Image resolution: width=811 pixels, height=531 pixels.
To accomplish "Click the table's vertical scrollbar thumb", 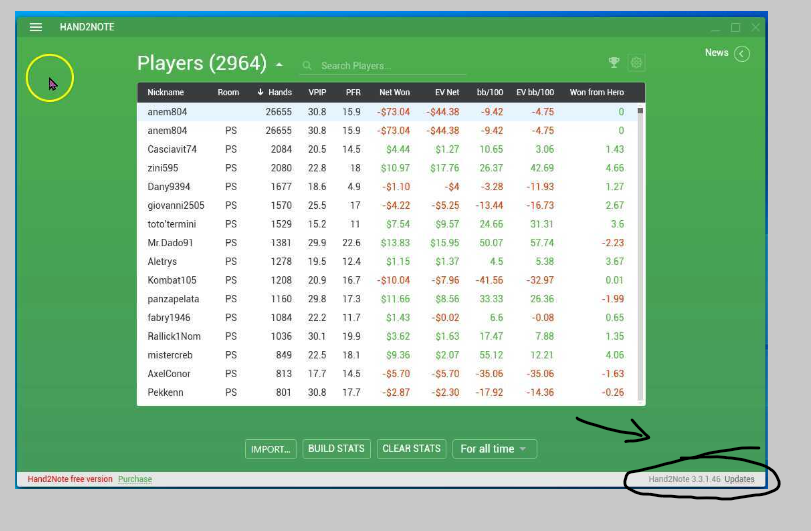I will pyautogui.click(x=640, y=111).
